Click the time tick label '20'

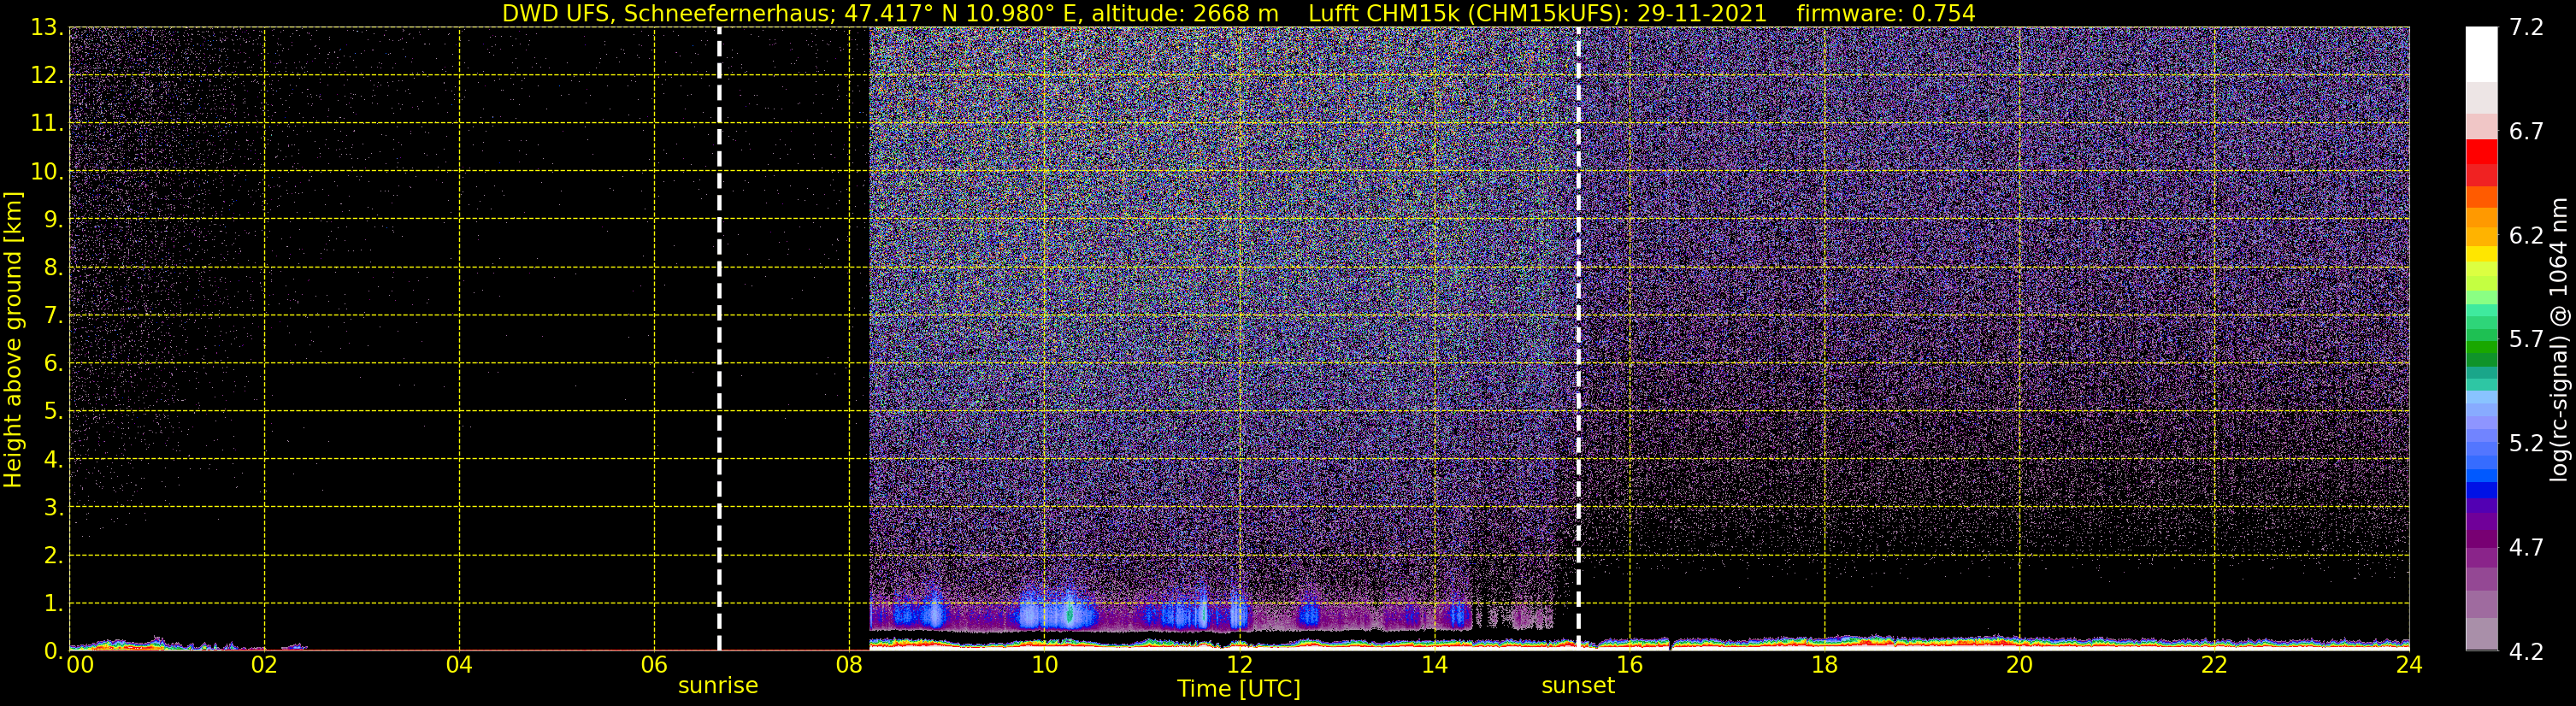pyautogui.click(x=2019, y=665)
